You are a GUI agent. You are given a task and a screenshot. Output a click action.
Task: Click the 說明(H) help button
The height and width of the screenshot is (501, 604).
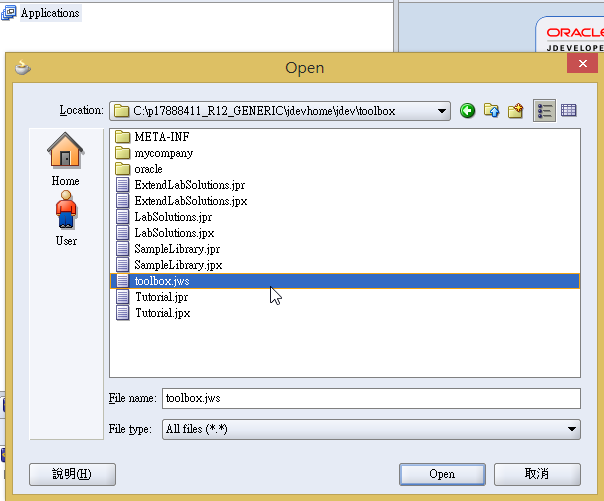72,474
